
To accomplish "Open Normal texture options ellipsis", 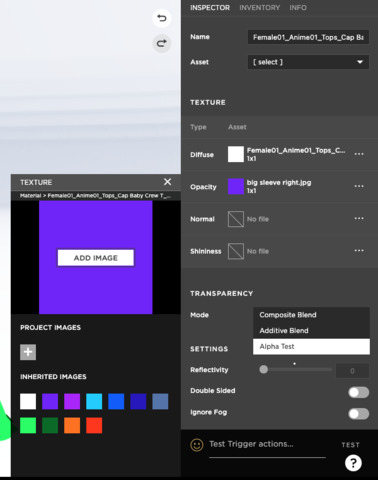I will point(359,218).
